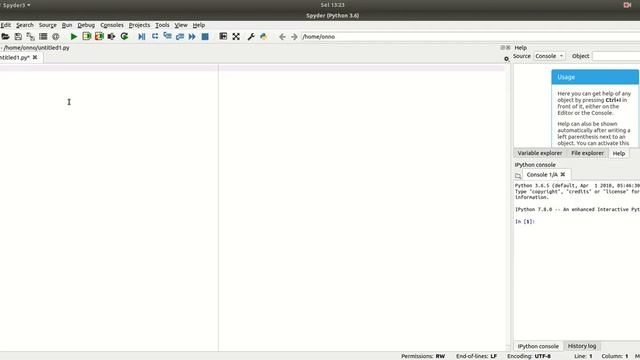Click the screen recording indicator in top bar
This screenshot has height=360, width=640.
tap(627, 5)
